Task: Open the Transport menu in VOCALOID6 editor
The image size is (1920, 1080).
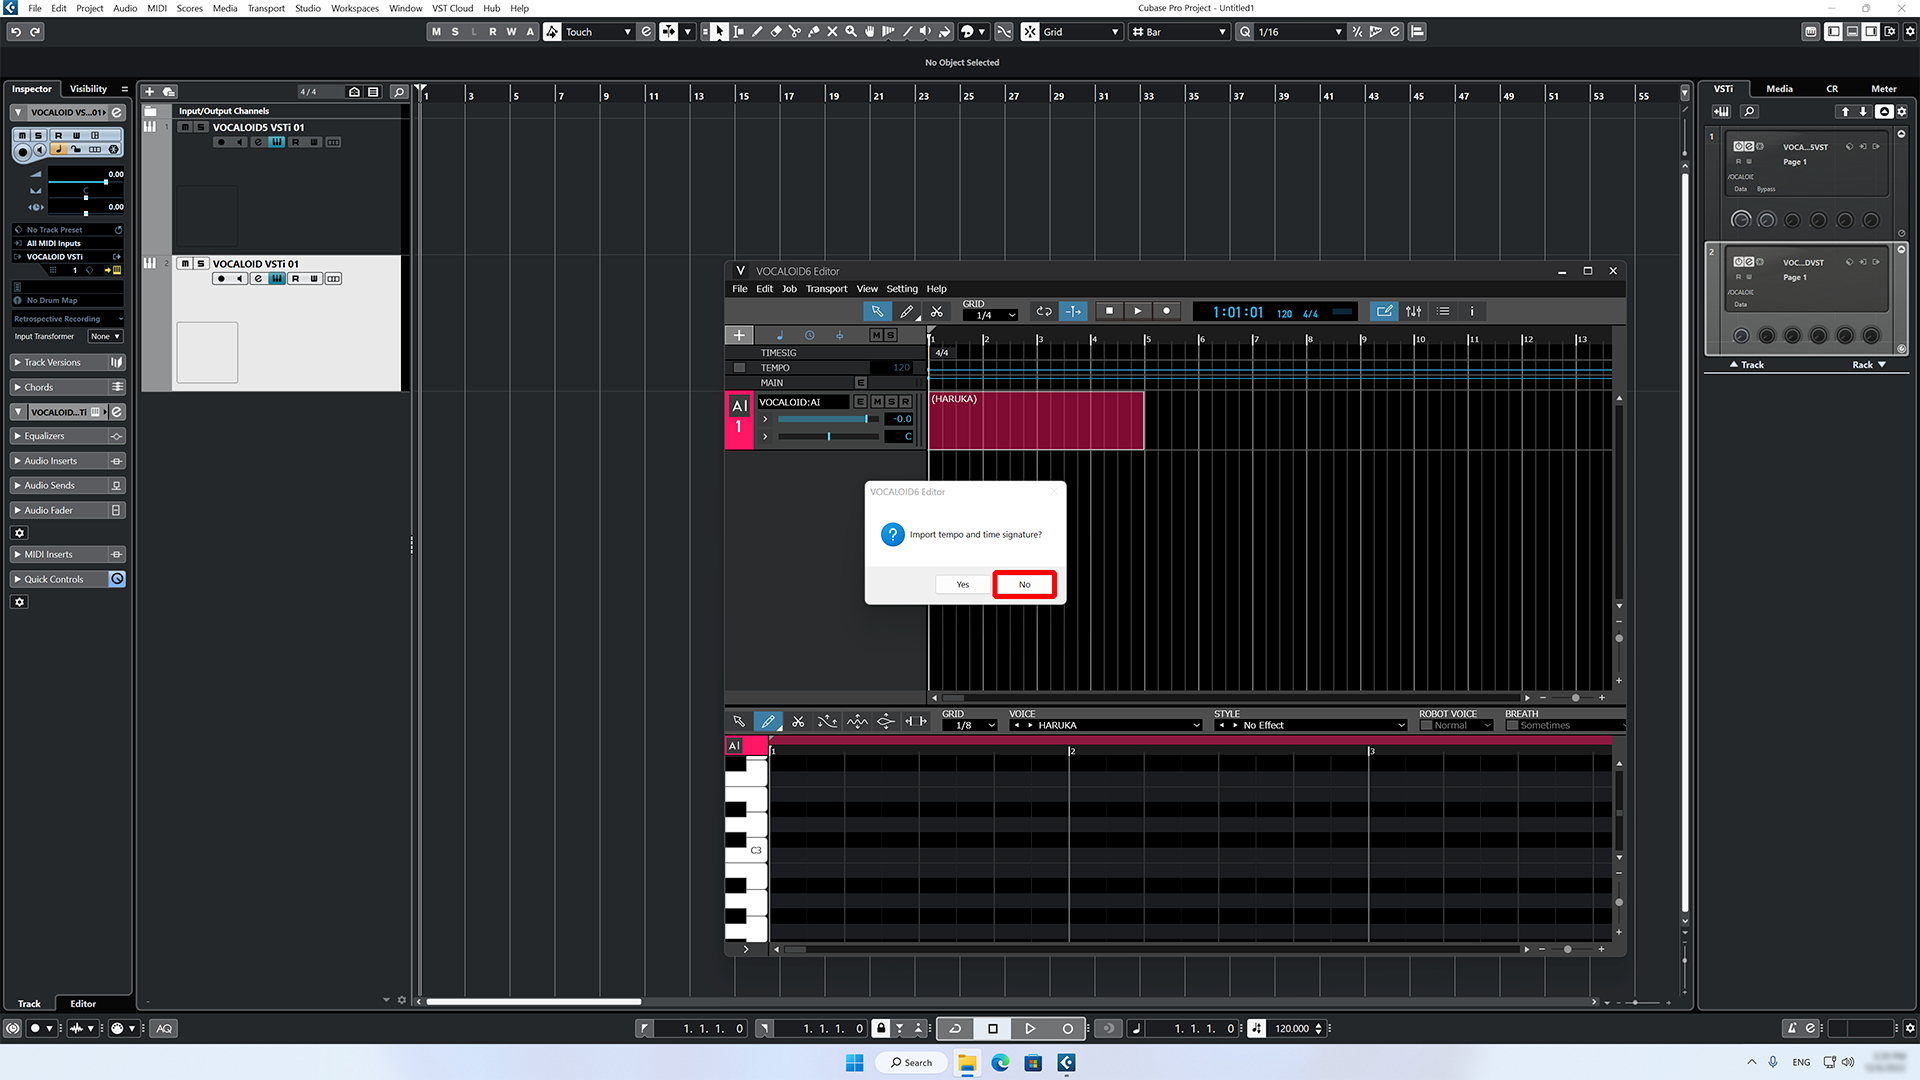Action: point(827,288)
